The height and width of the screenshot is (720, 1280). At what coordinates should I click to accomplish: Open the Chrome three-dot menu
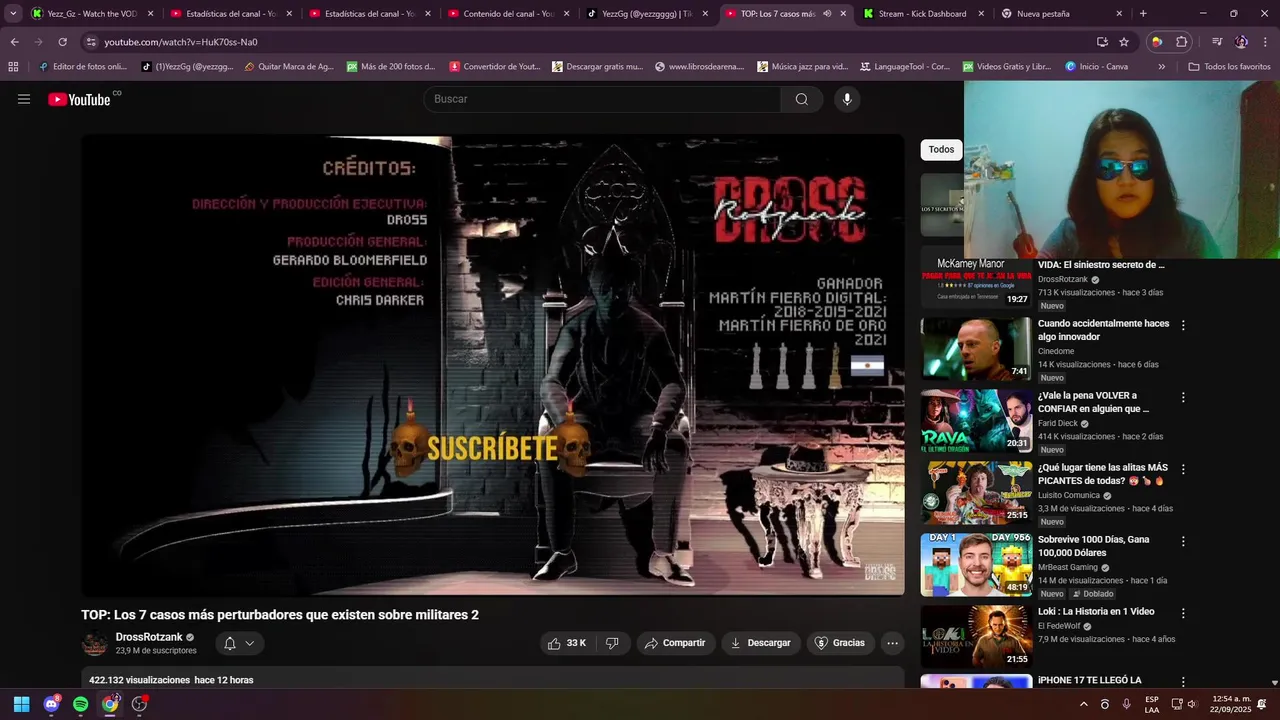pos(1265,42)
